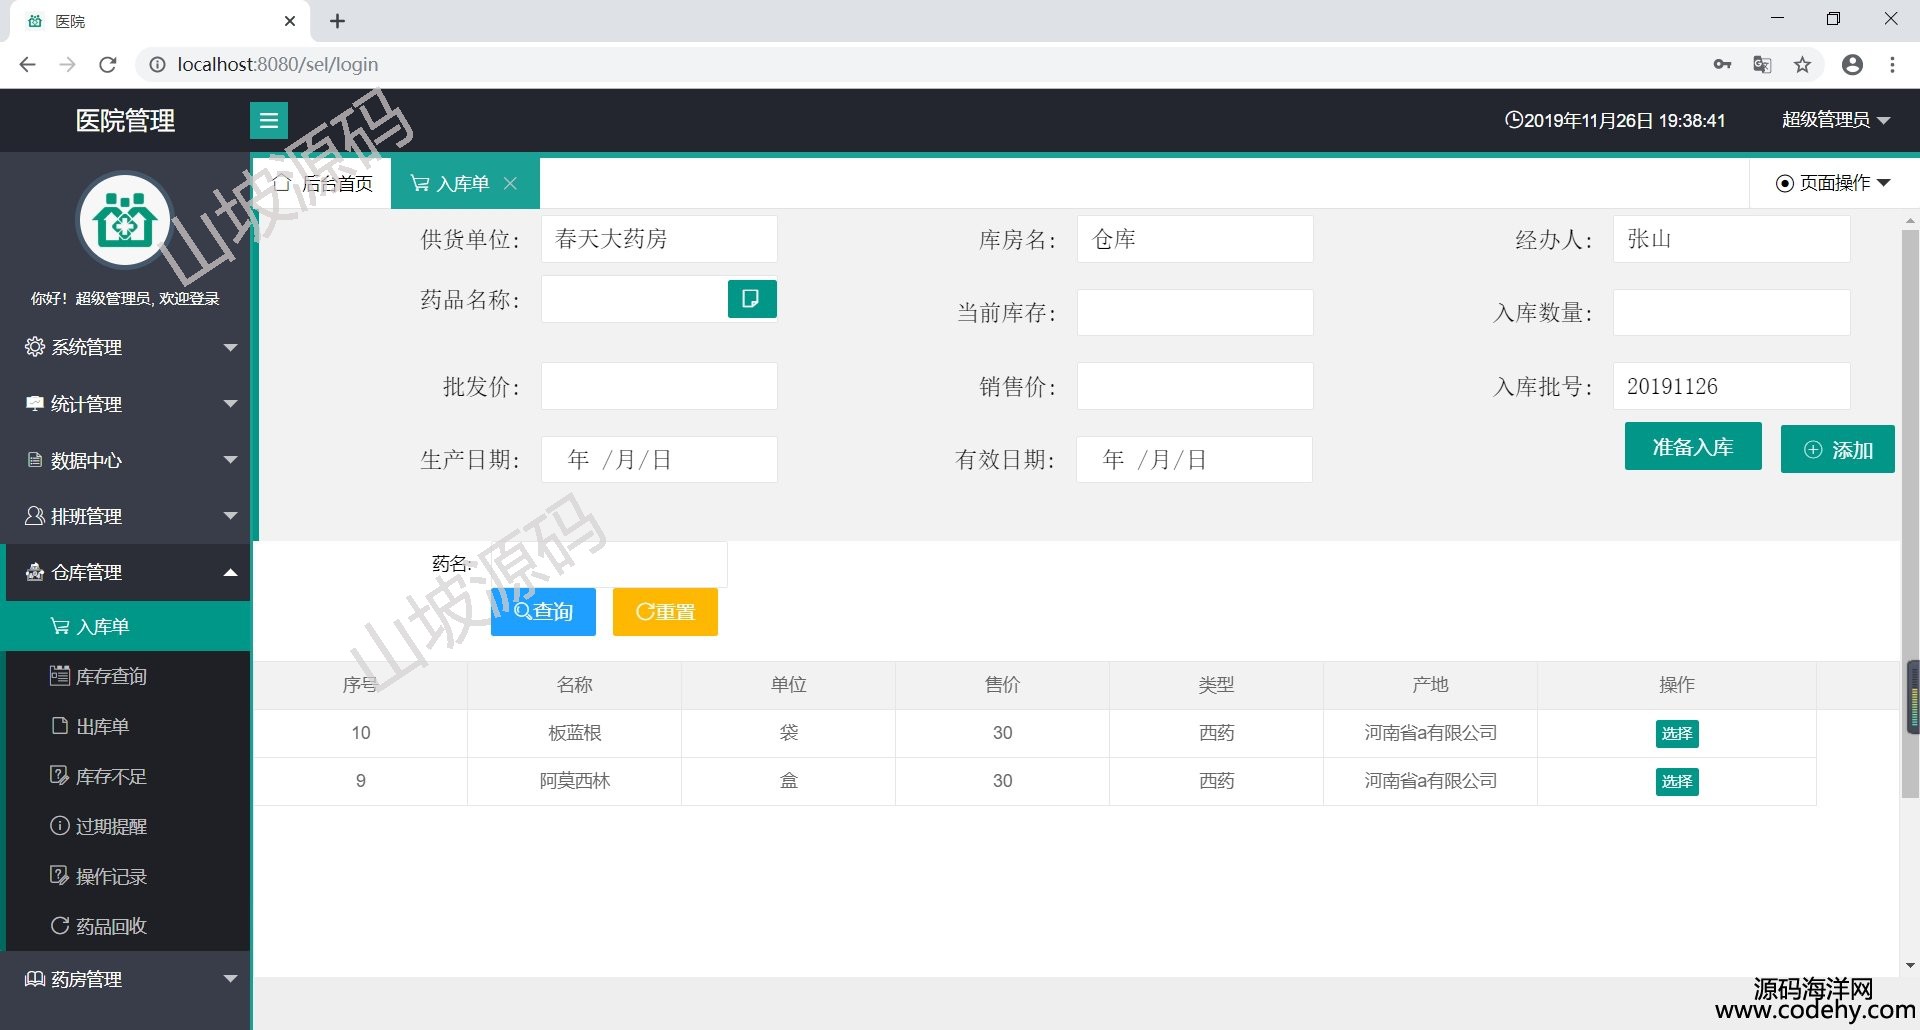Open the medicine picker icon beside 药品名称
The height and width of the screenshot is (1030, 1920).
coord(752,299)
